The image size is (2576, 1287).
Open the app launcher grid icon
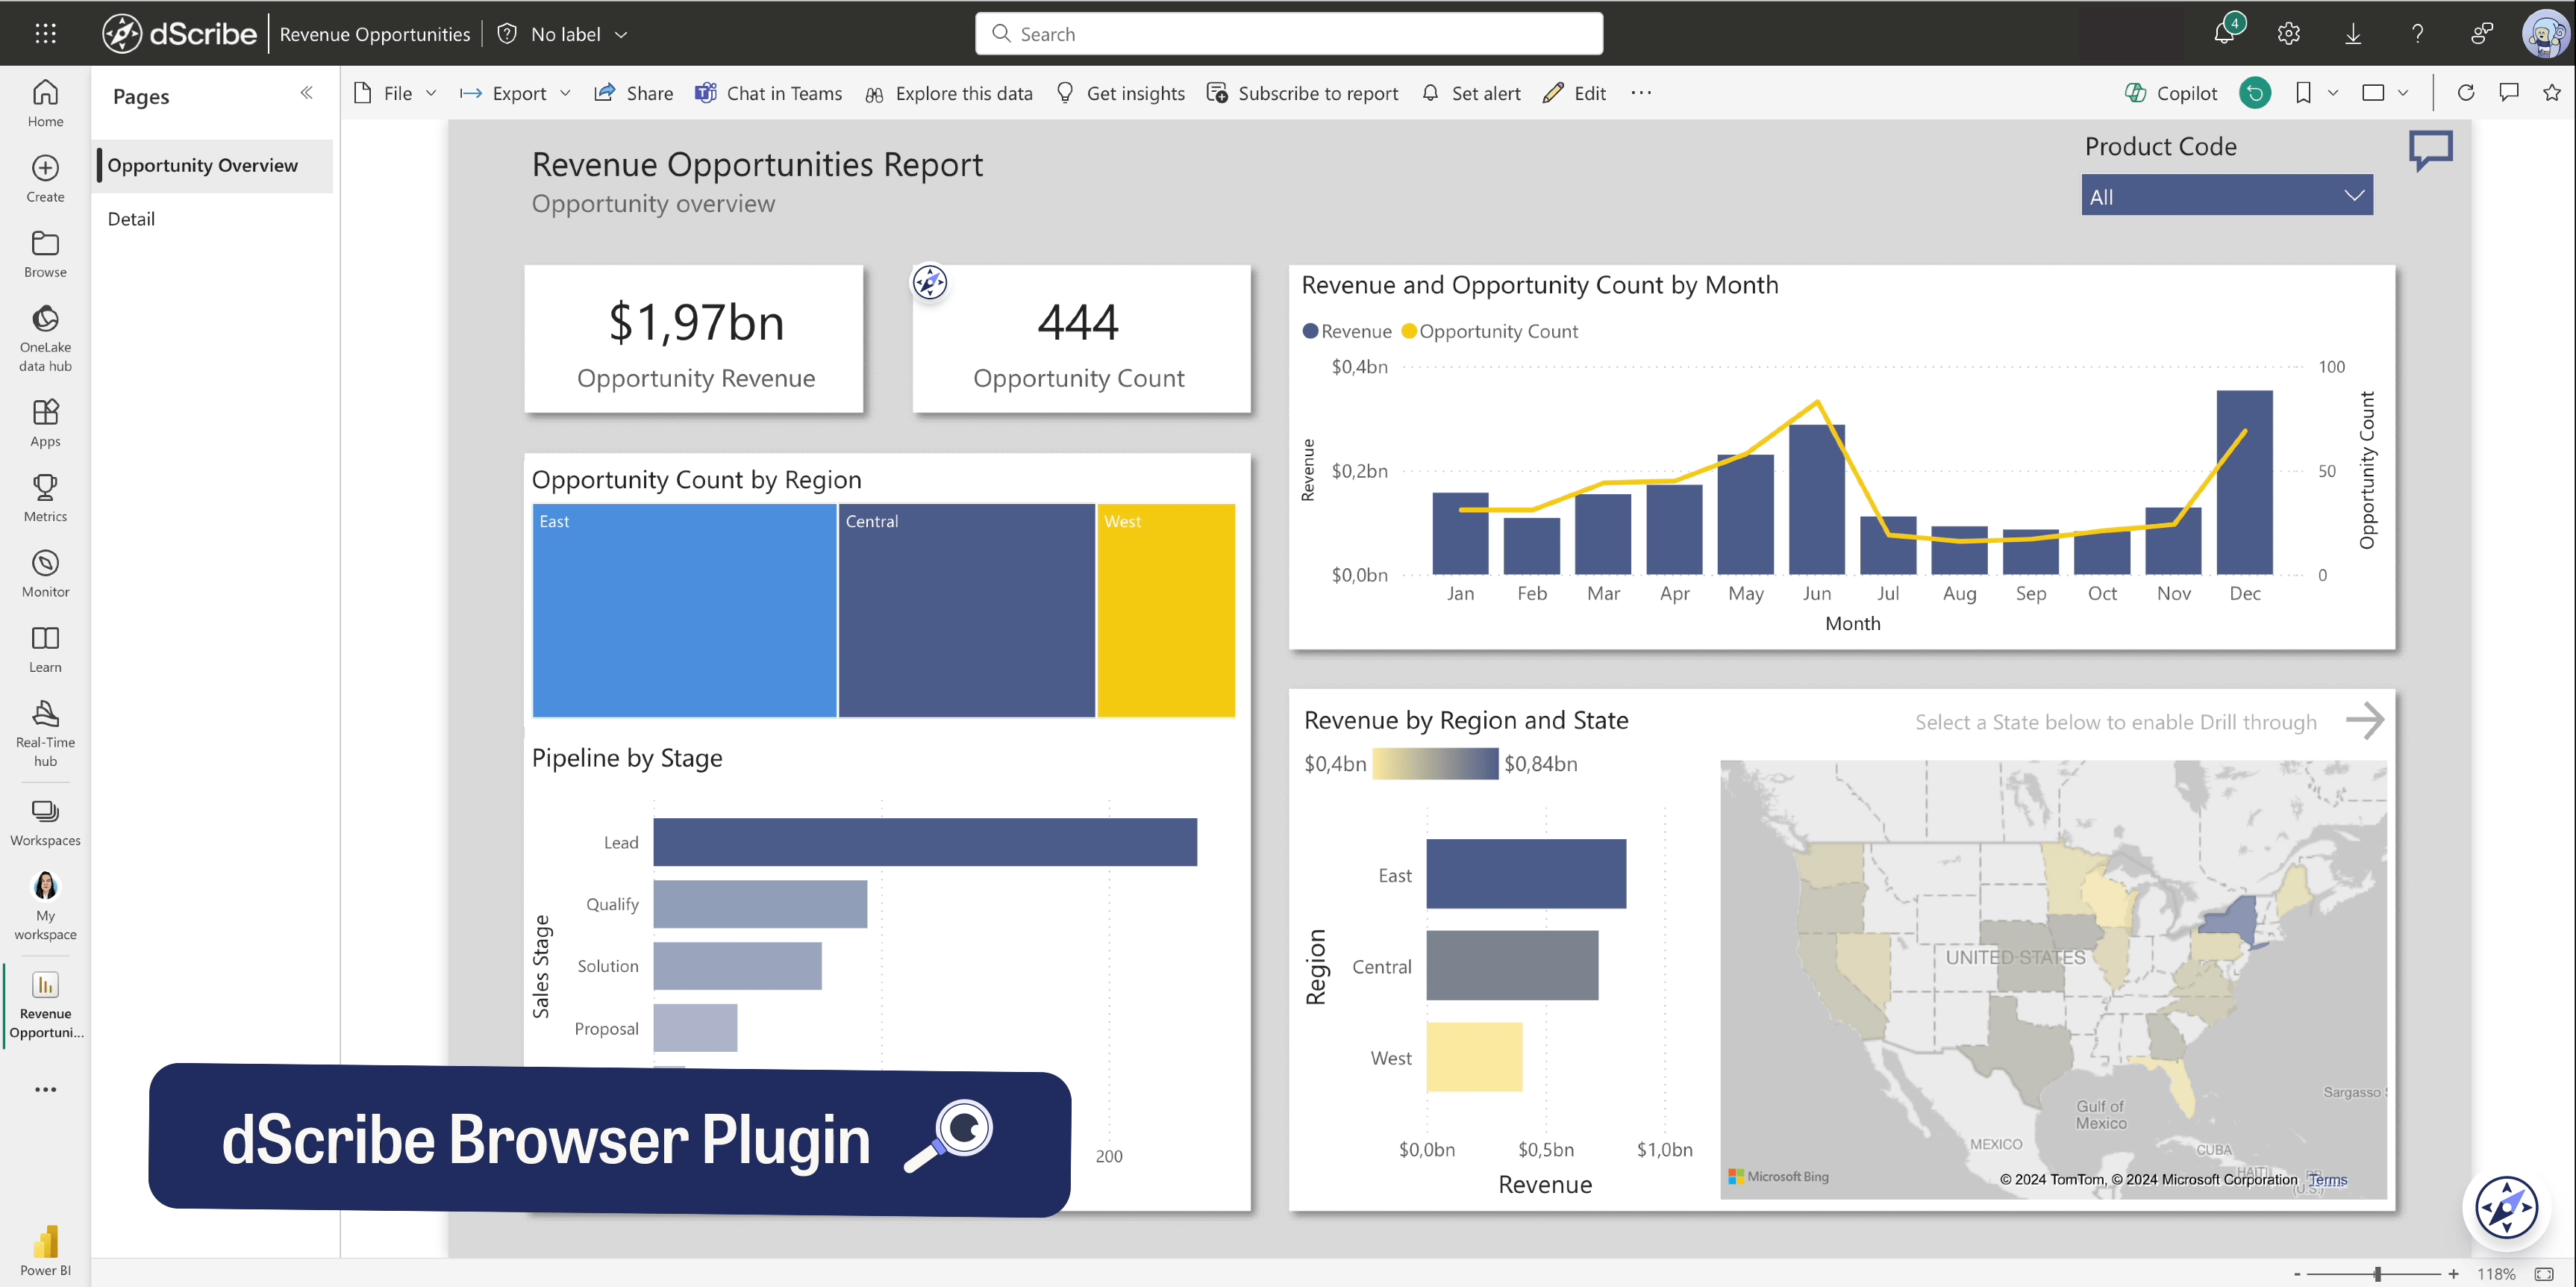click(45, 34)
